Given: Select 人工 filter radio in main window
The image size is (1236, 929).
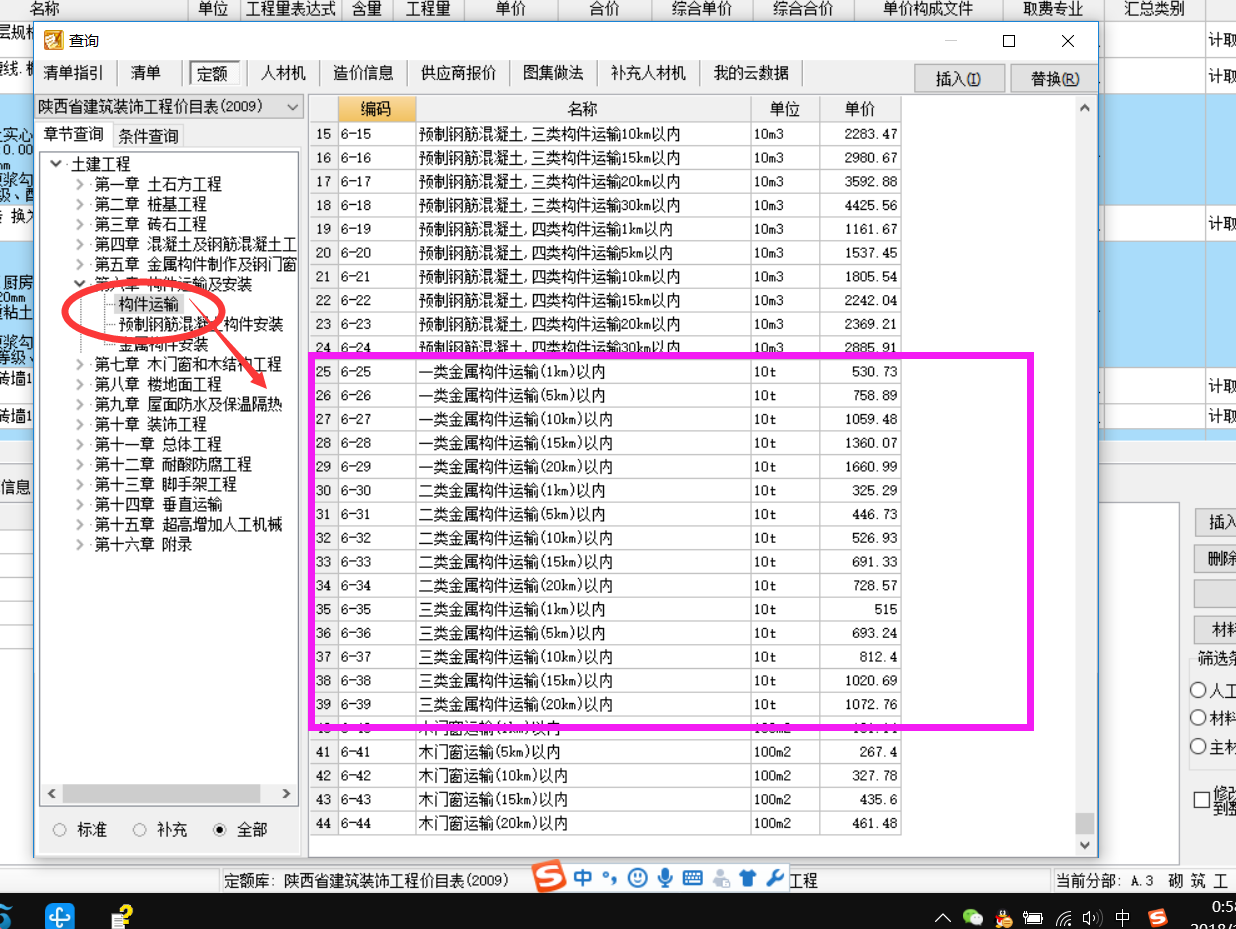Looking at the screenshot, I should click(x=1198, y=690).
